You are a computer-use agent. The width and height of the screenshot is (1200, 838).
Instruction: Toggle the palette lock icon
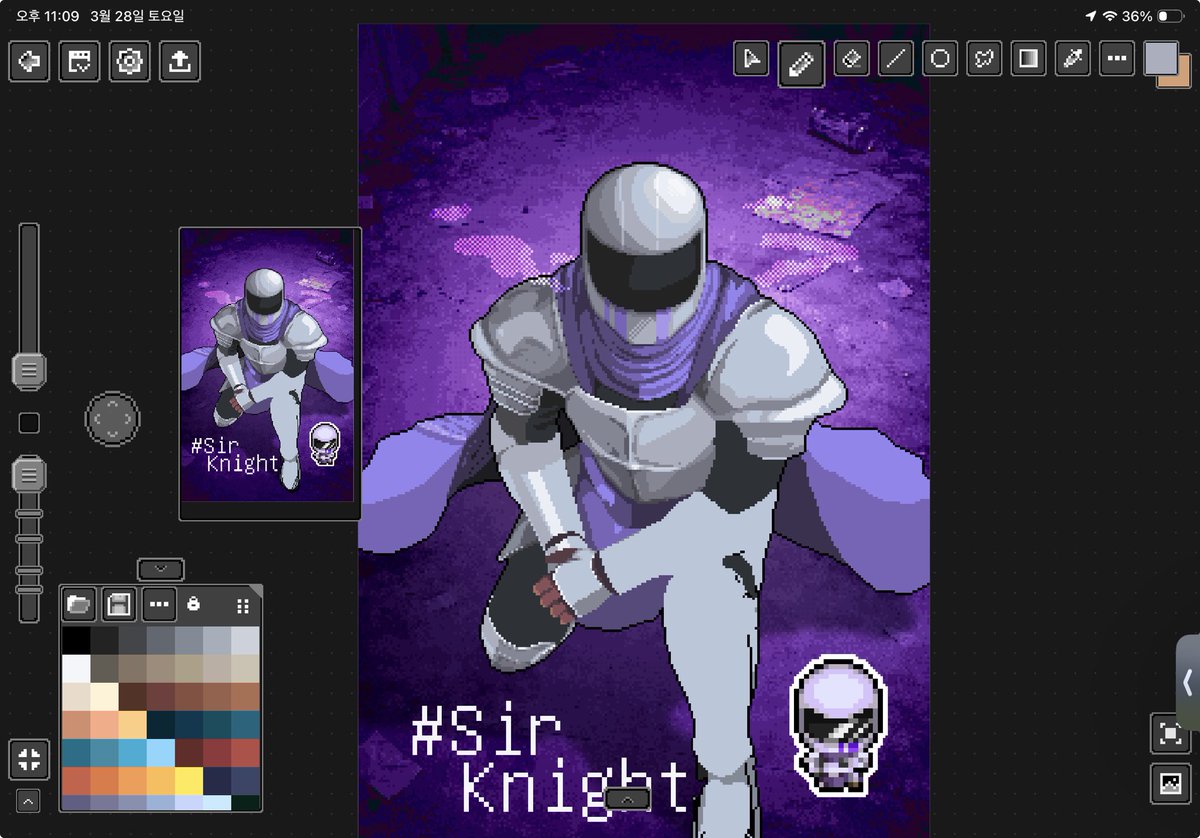coord(193,604)
